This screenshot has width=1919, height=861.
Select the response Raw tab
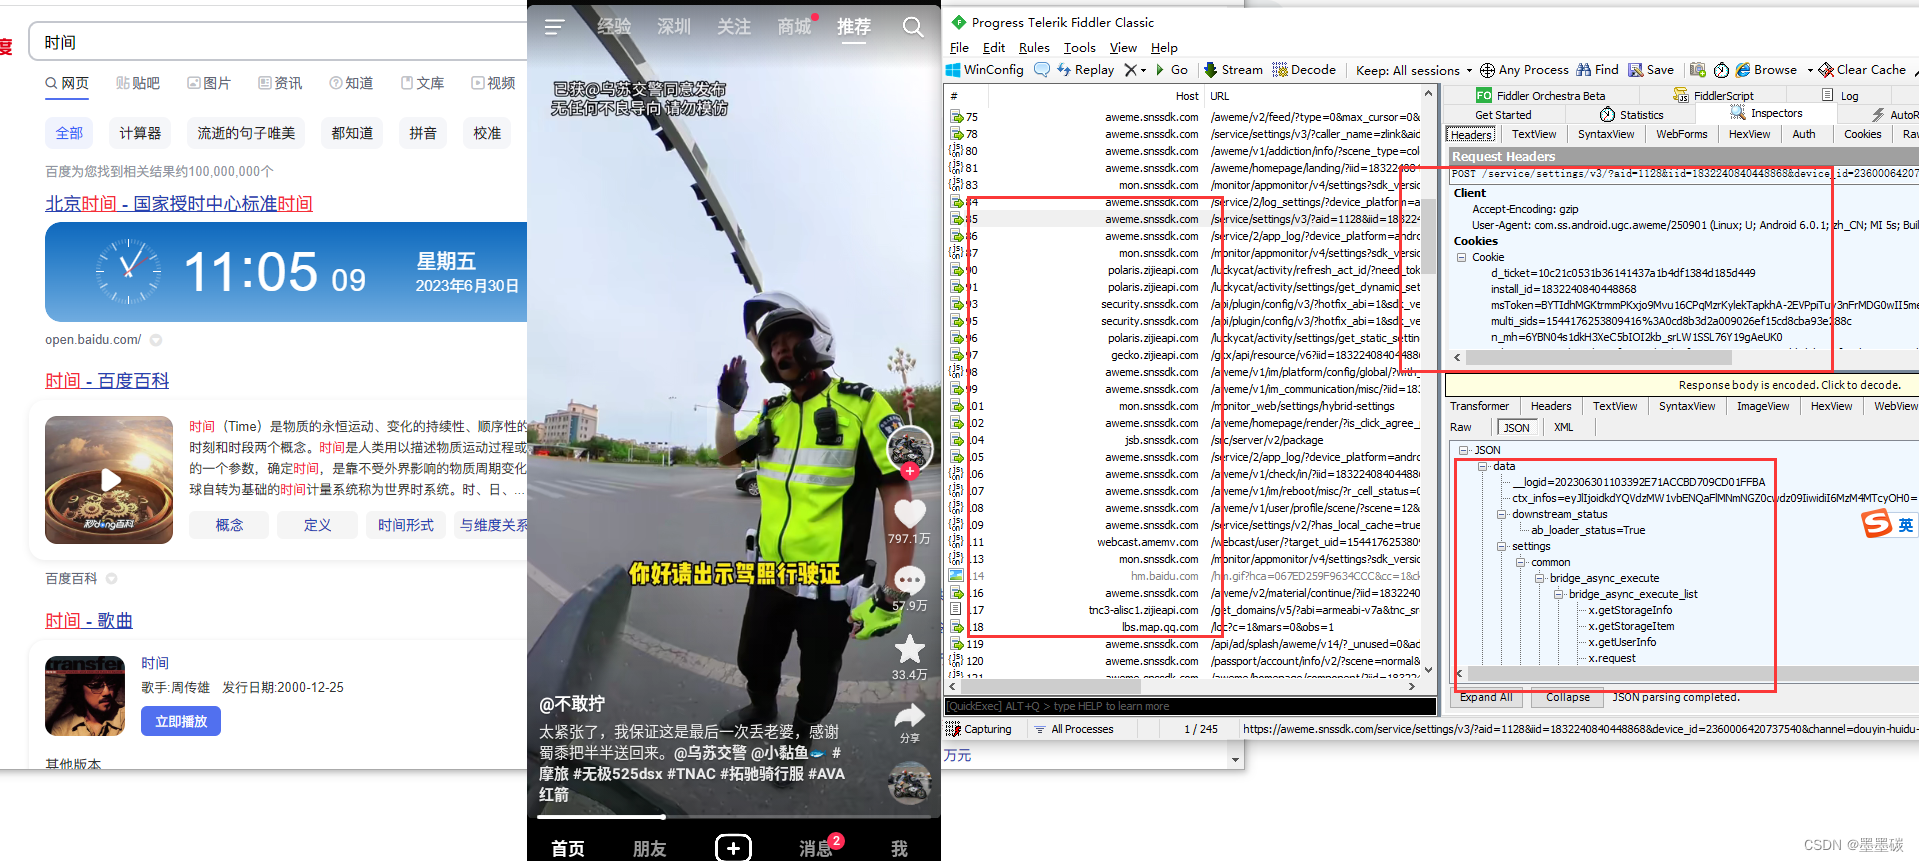click(1461, 427)
